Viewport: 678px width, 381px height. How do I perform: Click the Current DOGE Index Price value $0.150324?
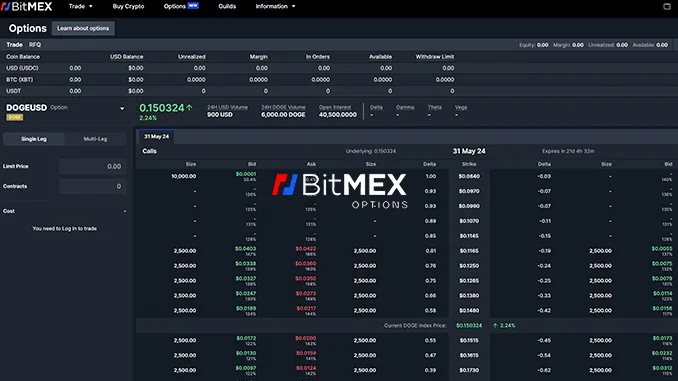pyautogui.click(x=469, y=326)
